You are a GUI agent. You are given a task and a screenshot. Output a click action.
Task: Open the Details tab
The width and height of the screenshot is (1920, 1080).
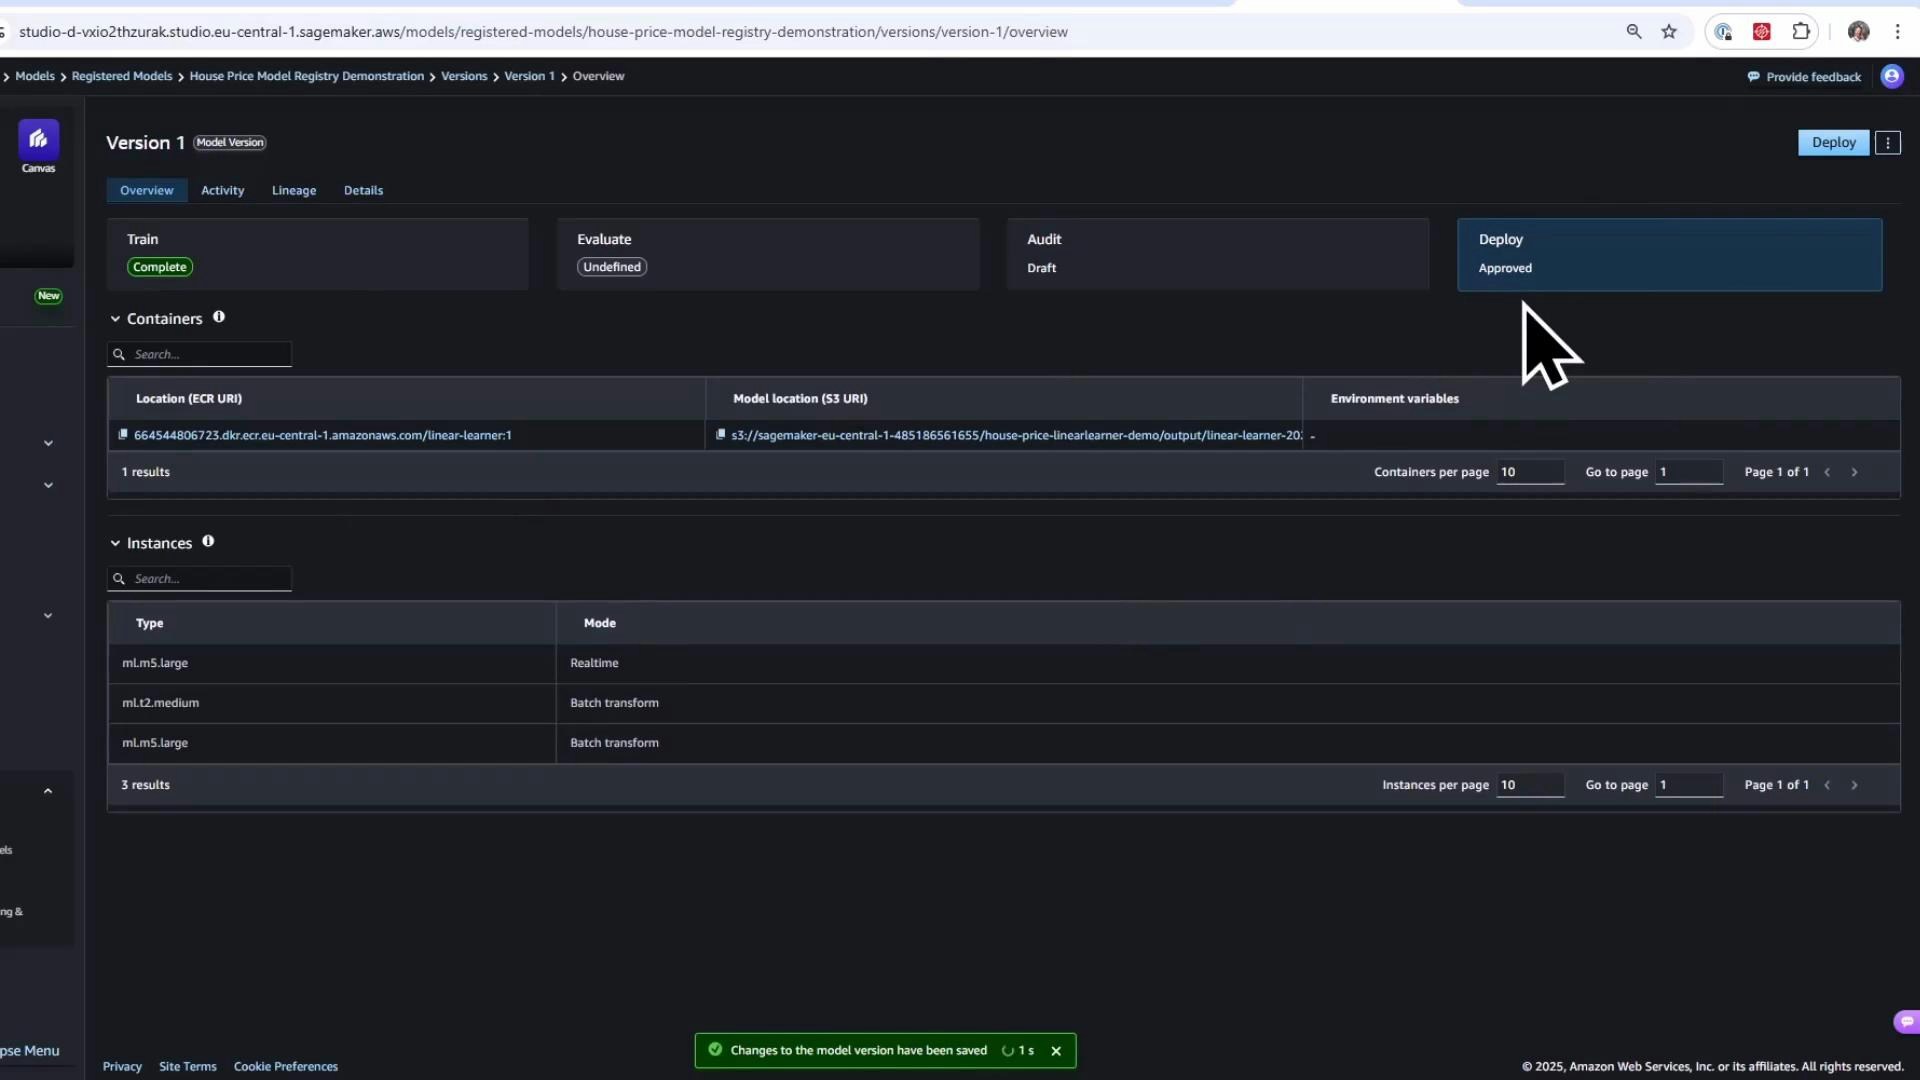click(363, 190)
